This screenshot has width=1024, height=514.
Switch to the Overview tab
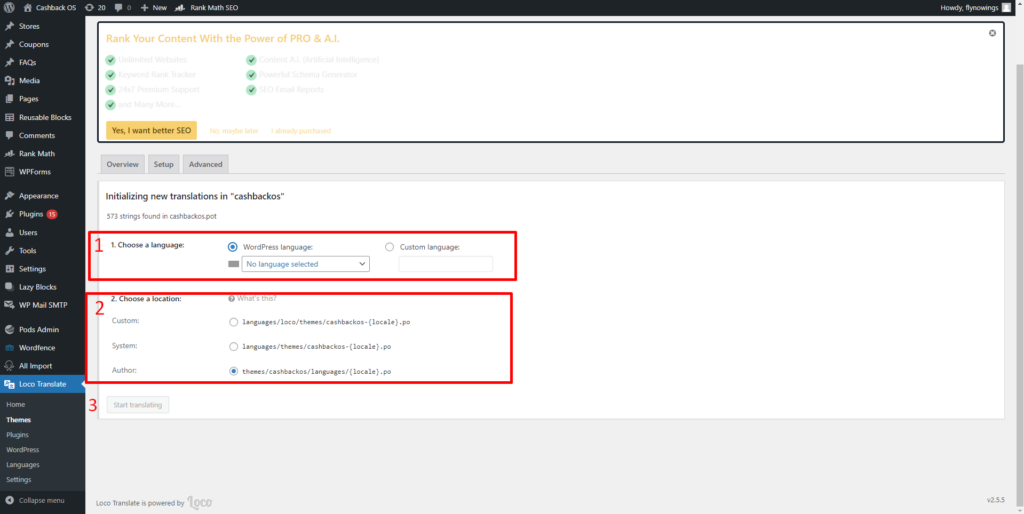(x=123, y=165)
